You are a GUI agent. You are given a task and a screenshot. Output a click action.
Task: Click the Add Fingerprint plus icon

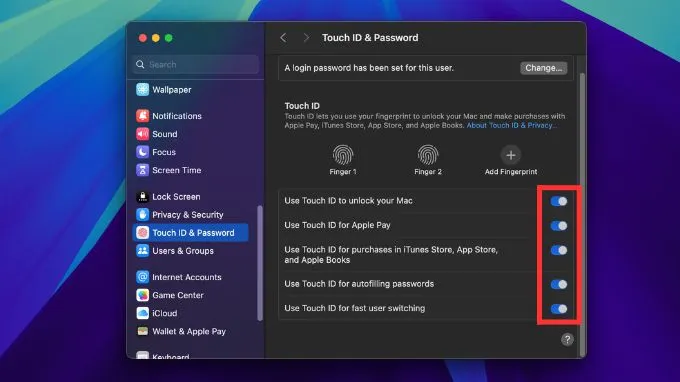coord(510,155)
